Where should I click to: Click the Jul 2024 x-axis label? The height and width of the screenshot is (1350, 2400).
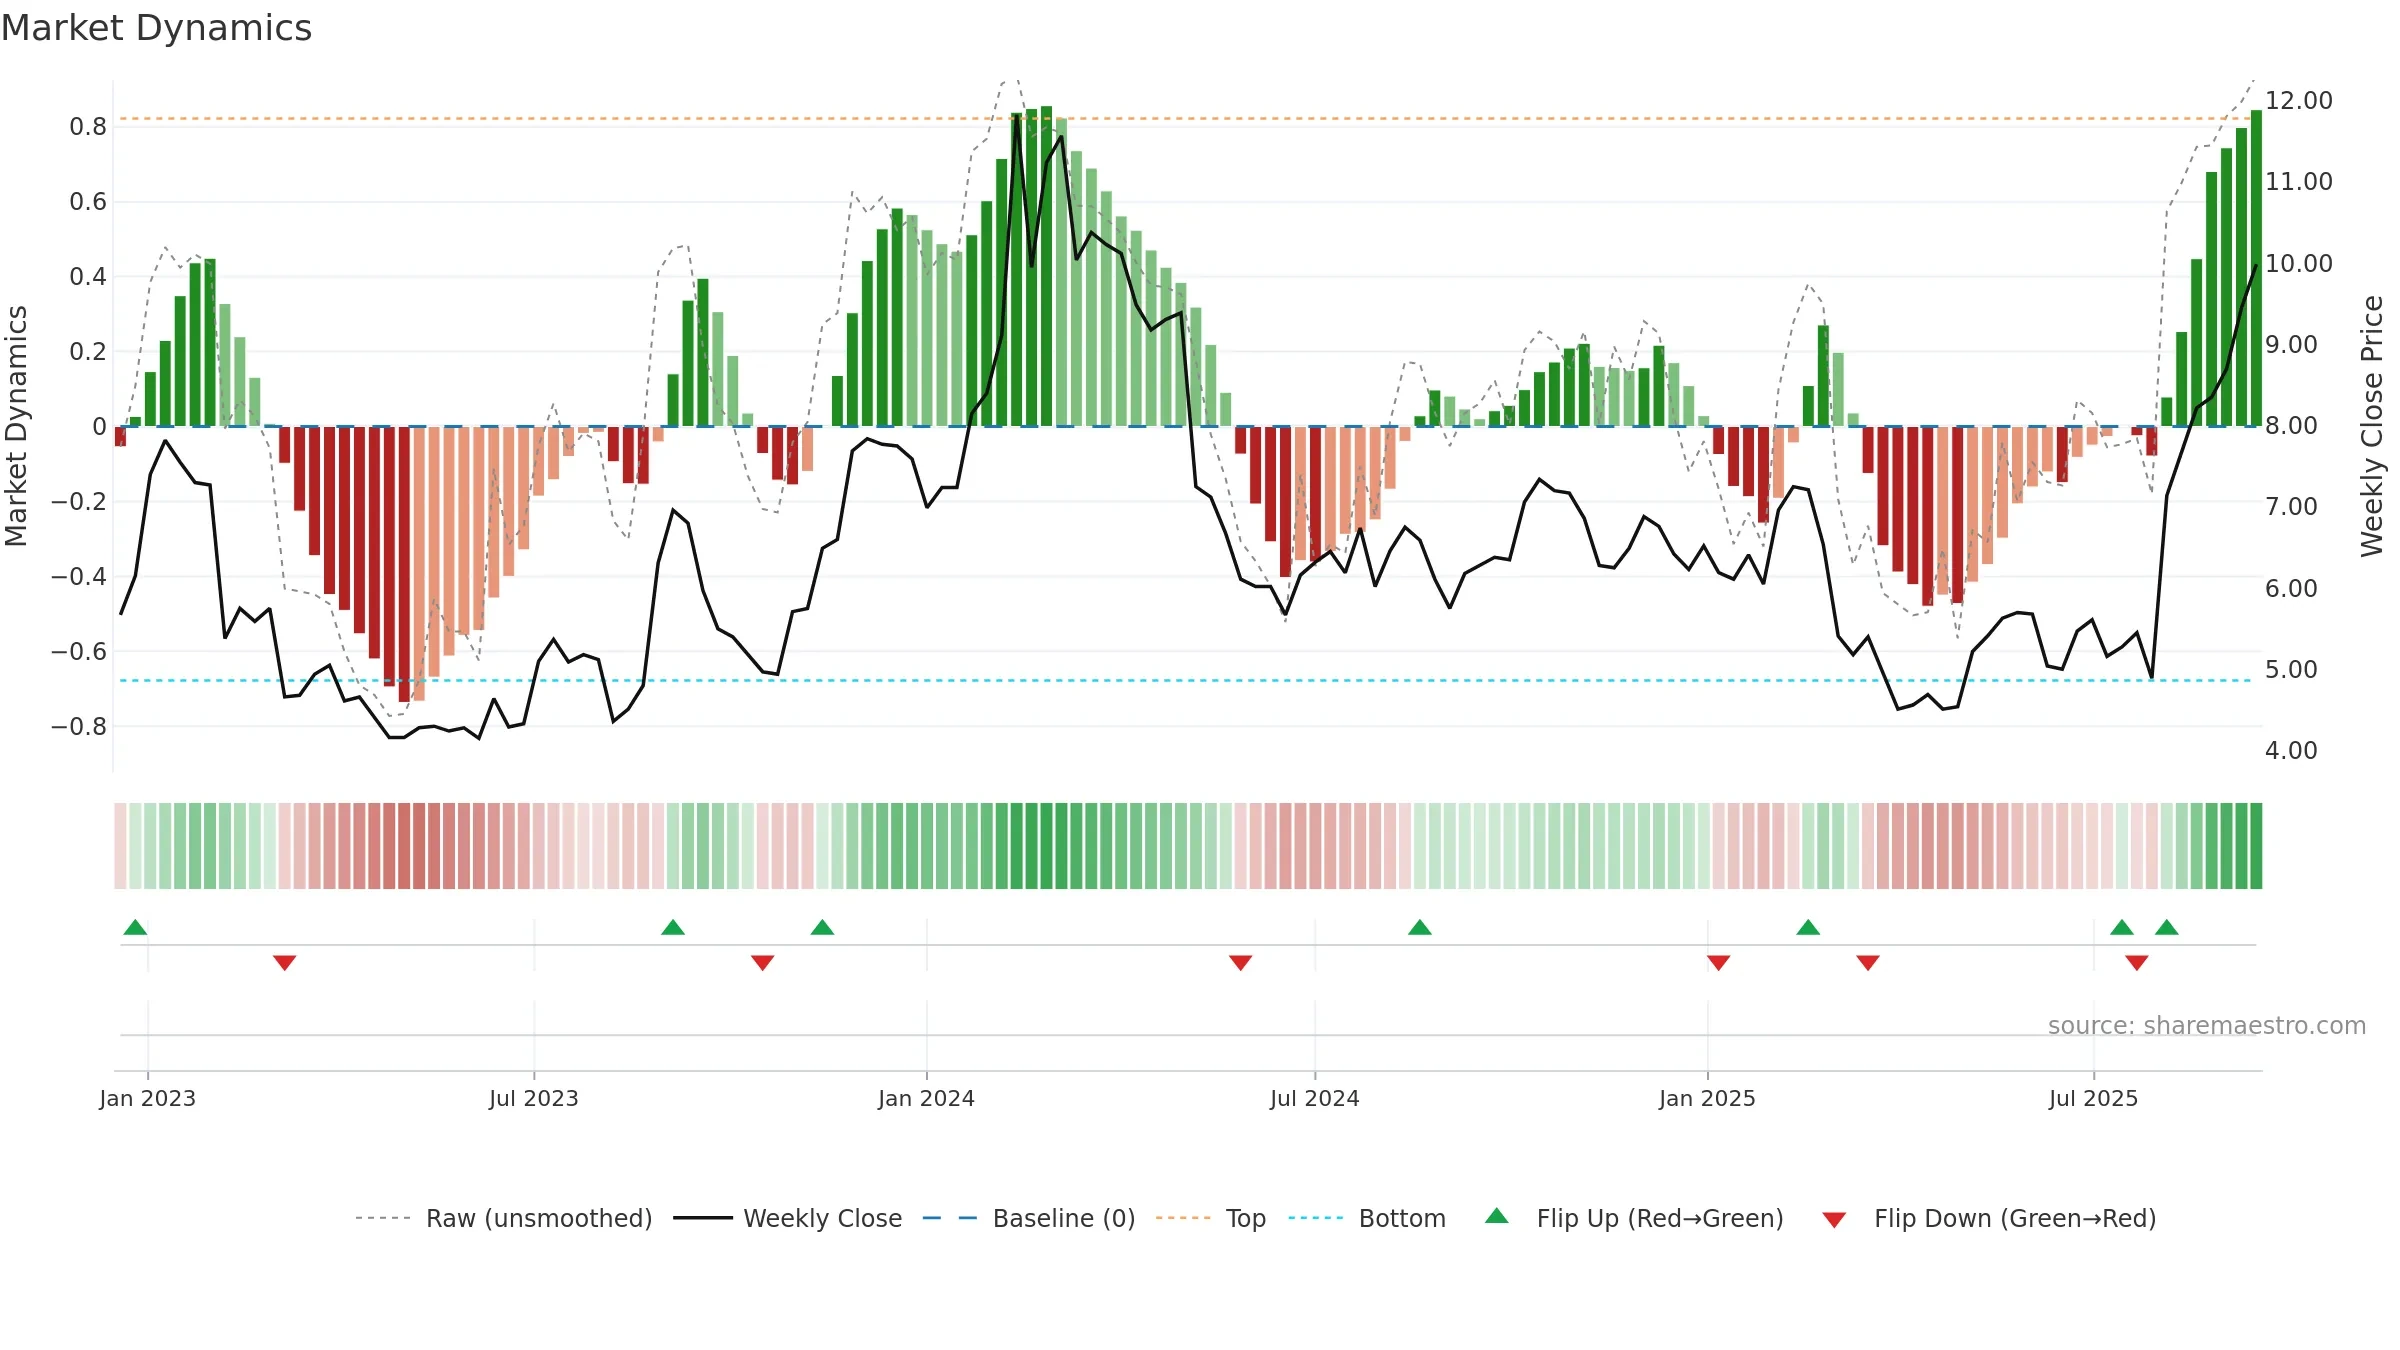point(1315,1098)
